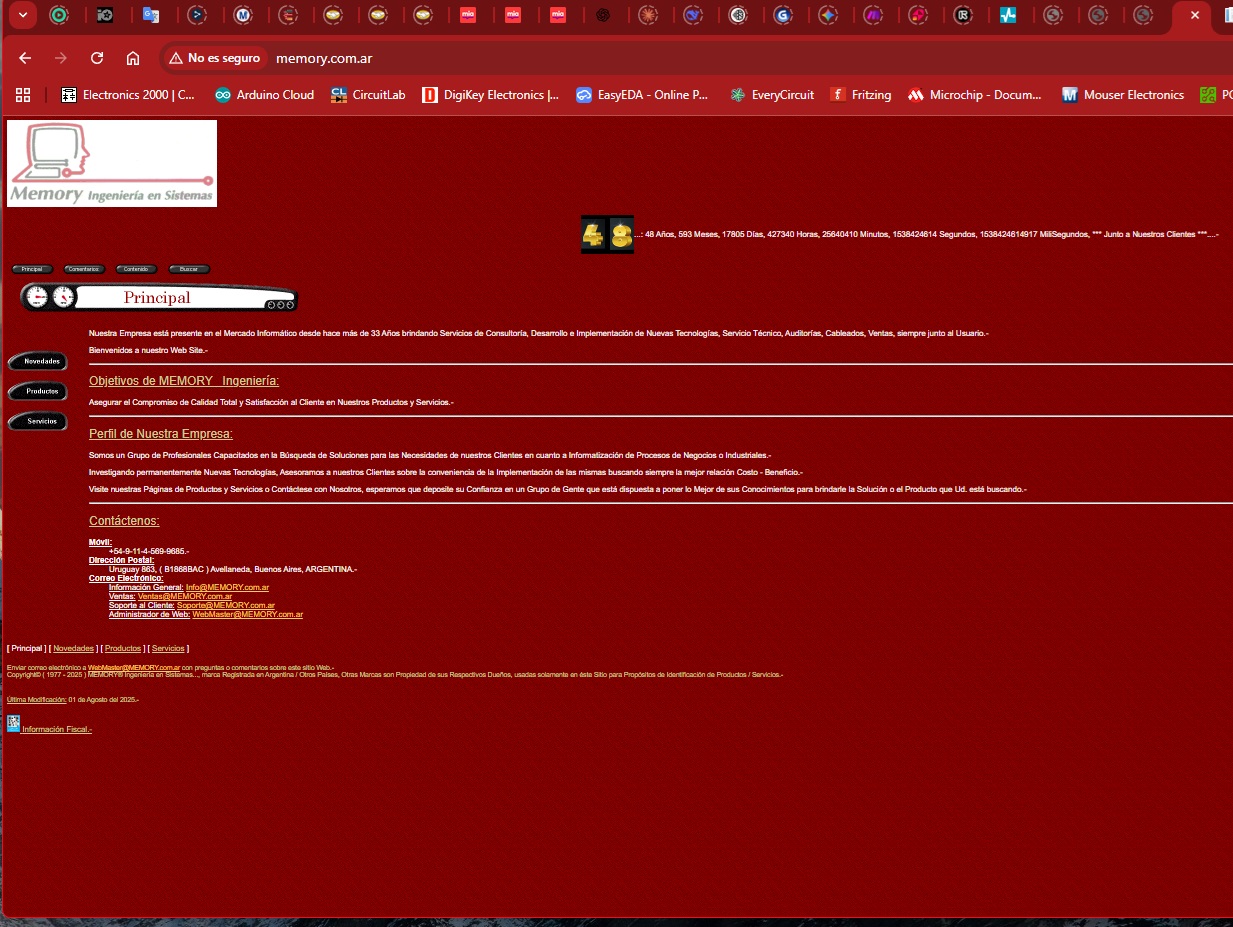
Task: Email Ventas@MEMORY.com.ar via its link
Action: [185, 596]
